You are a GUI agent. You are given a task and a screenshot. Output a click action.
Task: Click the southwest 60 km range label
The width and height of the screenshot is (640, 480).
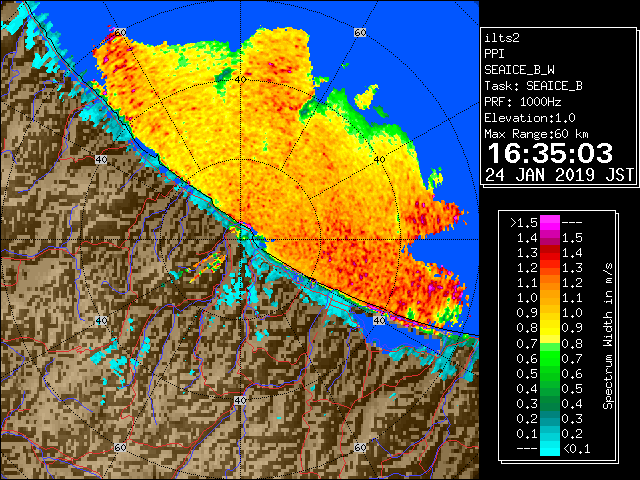120,447
